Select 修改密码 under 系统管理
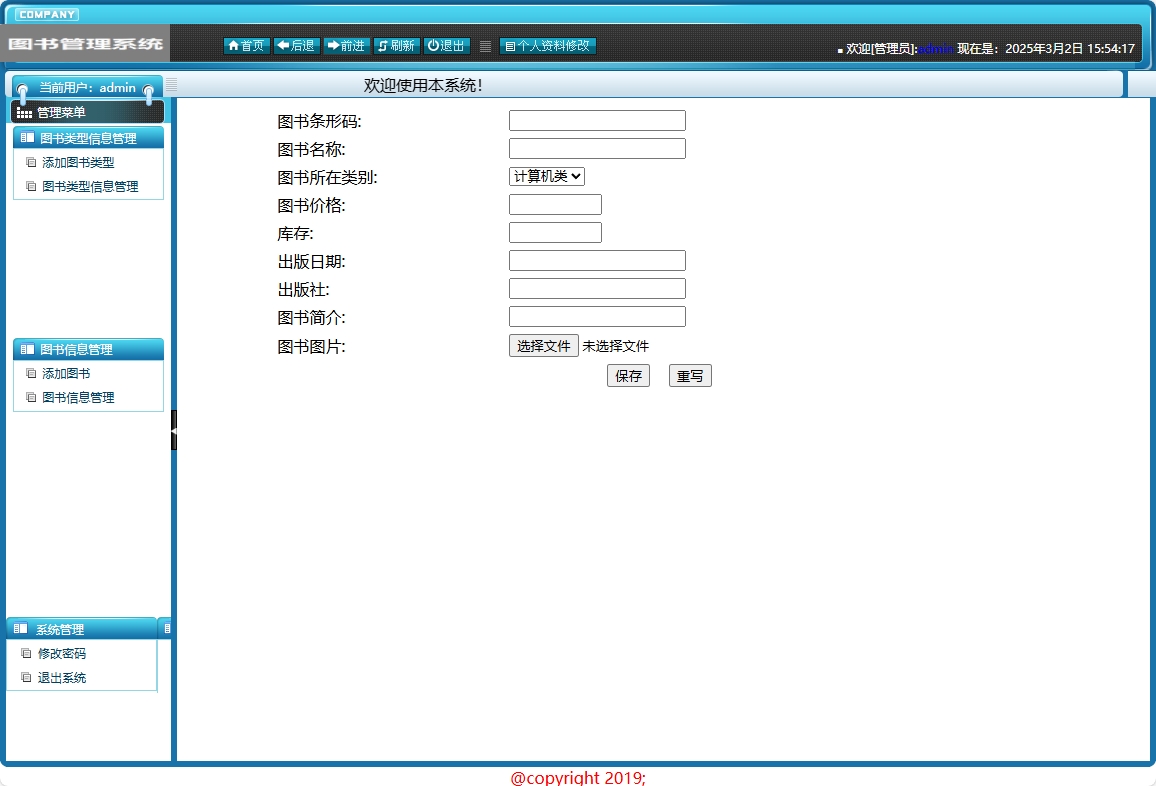 [61, 653]
